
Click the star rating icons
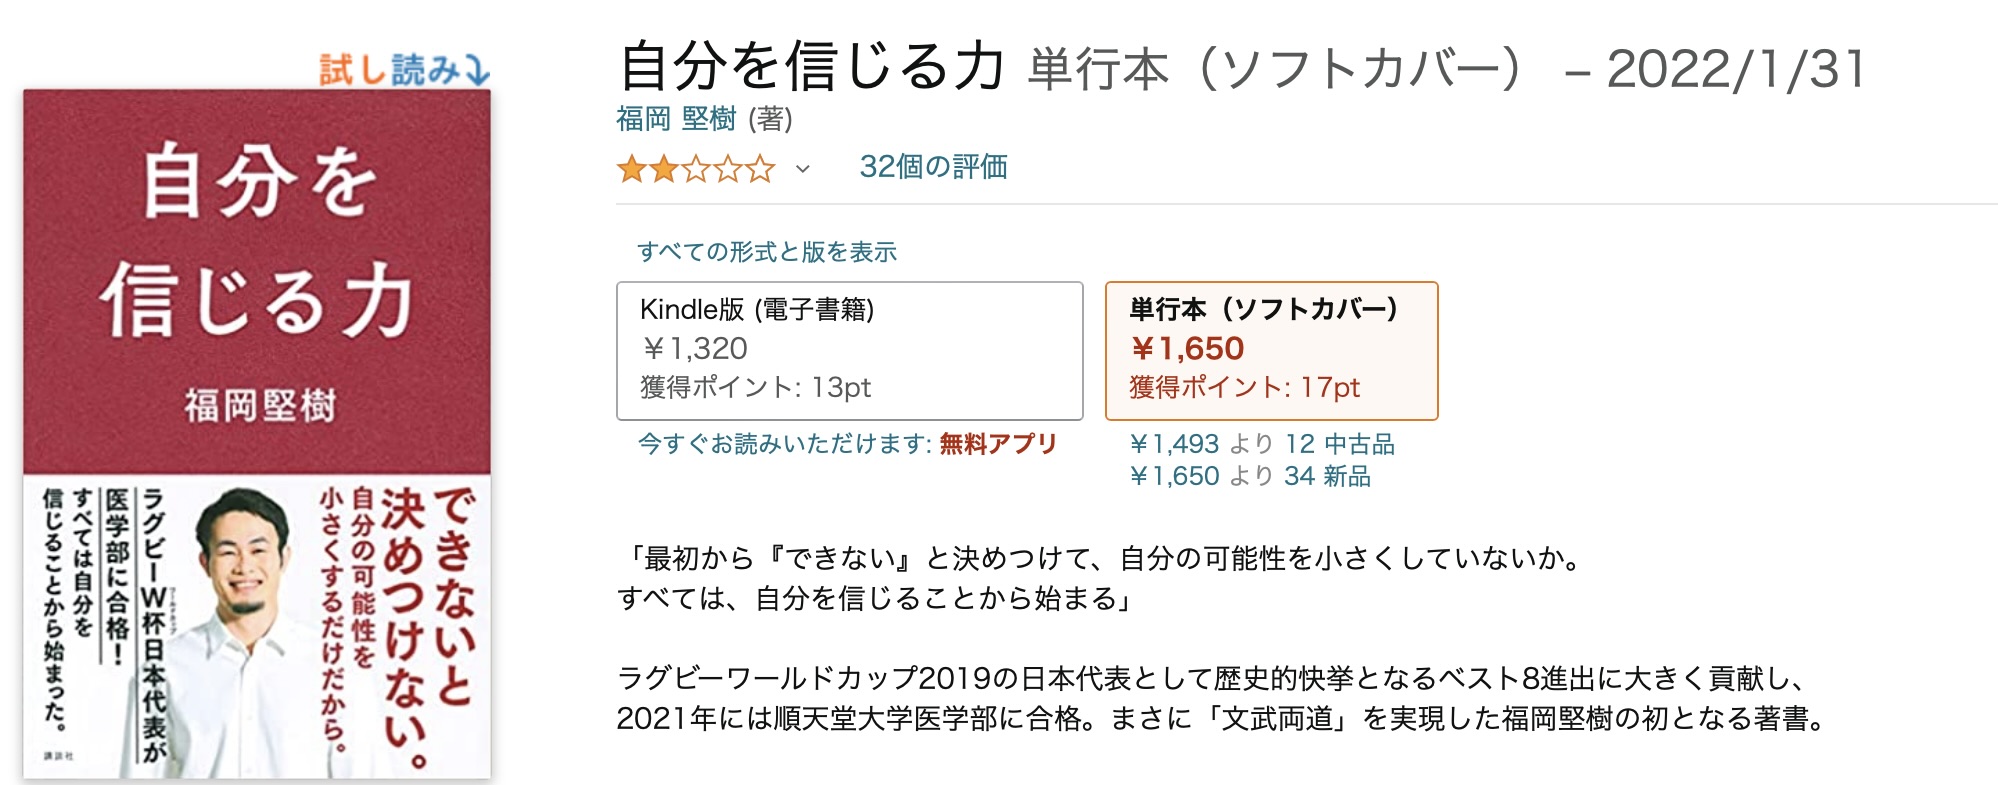[696, 169]
